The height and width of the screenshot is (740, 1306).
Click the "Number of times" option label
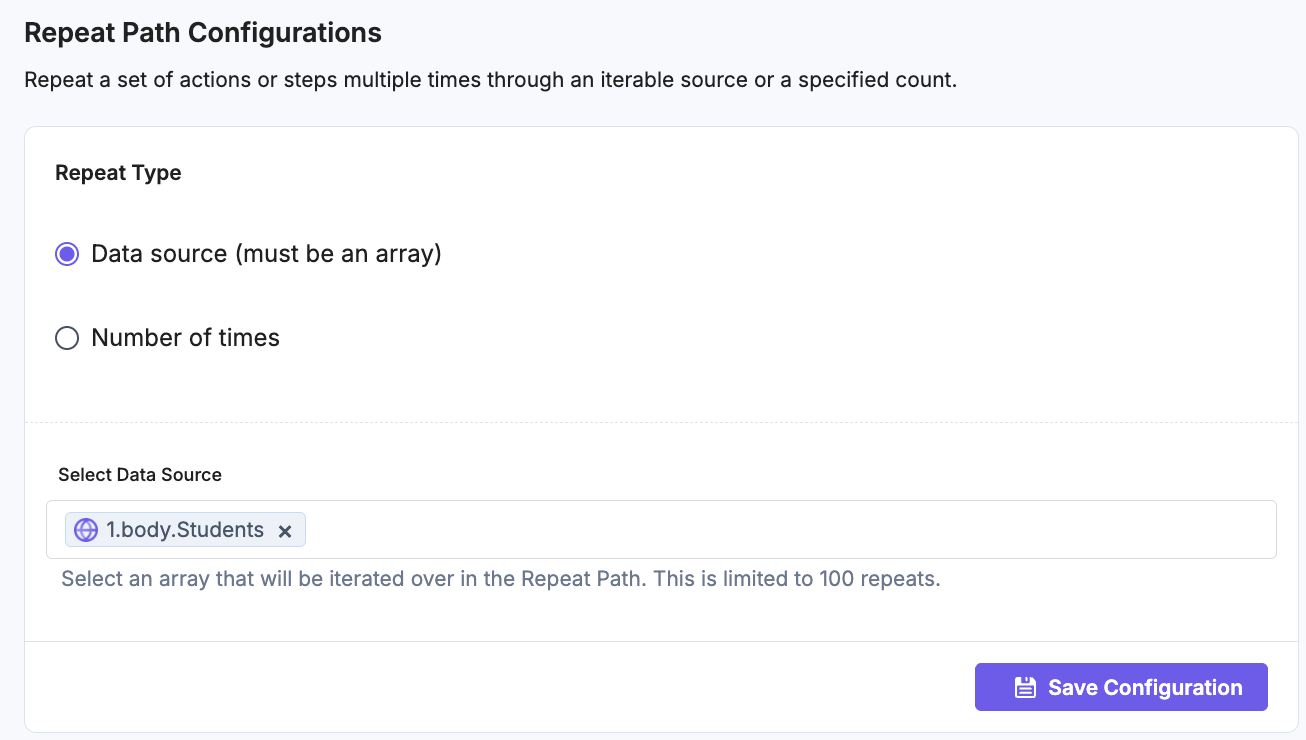[x=185, y=338]
